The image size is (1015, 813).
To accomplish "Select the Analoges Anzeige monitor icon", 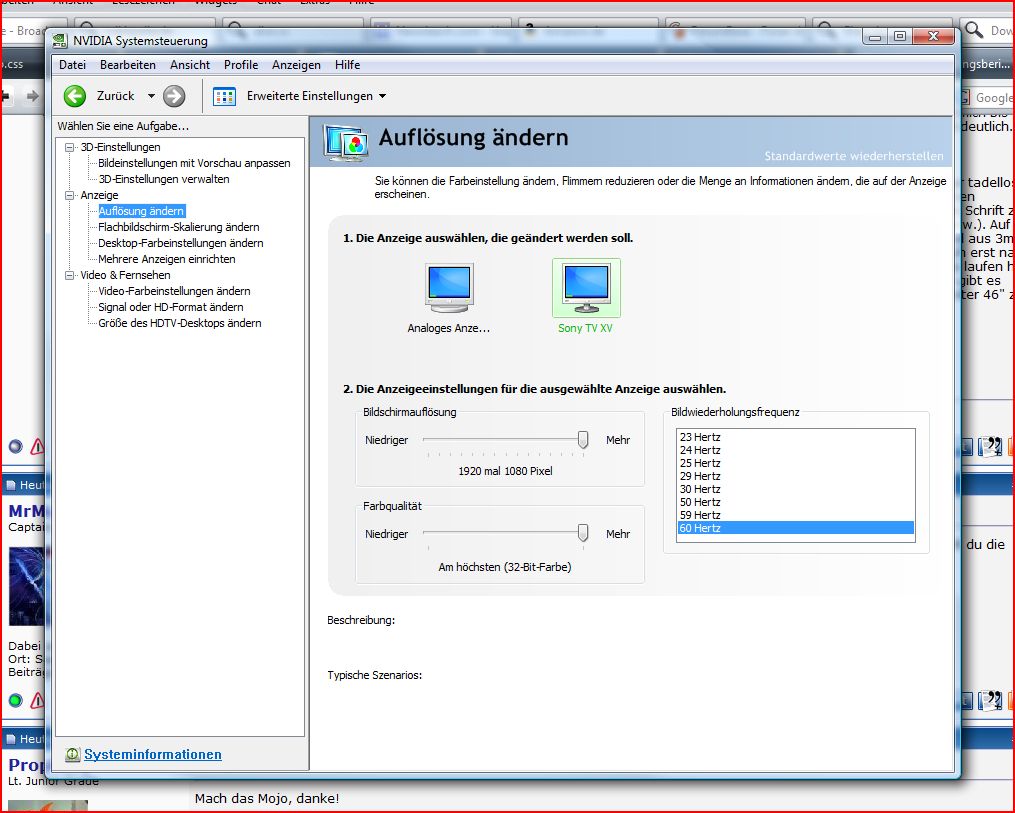I will [449, 288].
